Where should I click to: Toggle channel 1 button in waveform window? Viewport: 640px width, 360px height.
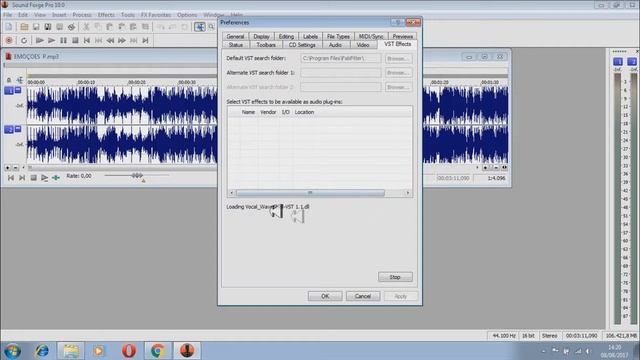(x=9, y=91)
